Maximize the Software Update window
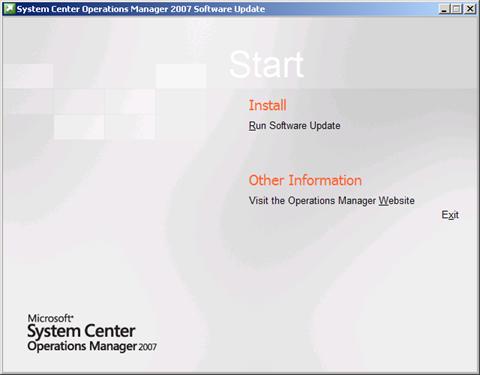Image resolution: width=480 pixels, height=375 pixels. tap(456, 9)
